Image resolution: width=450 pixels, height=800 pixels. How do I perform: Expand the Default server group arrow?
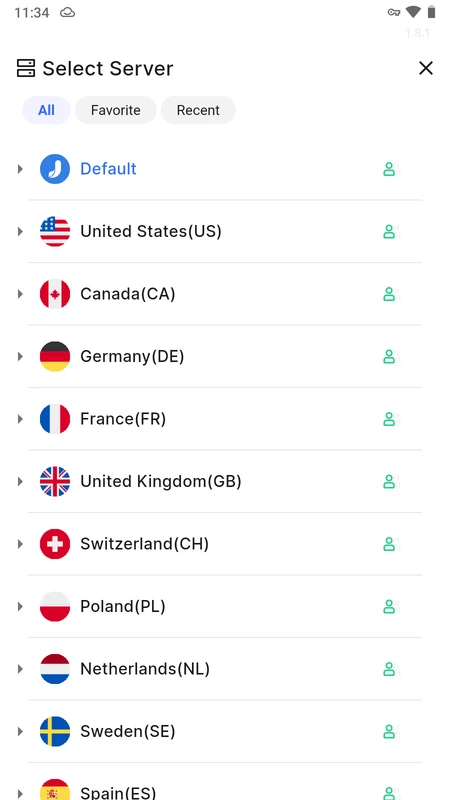click(20, 169)
